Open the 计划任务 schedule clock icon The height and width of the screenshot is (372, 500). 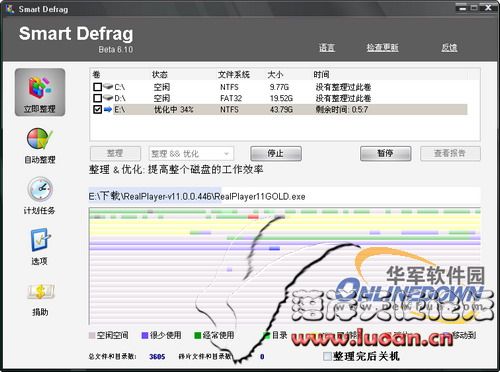coord(40,189)
